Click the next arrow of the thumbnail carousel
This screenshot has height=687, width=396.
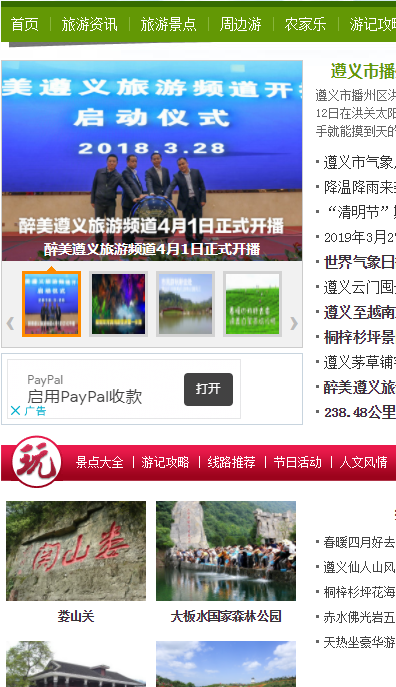pos(294,323)
